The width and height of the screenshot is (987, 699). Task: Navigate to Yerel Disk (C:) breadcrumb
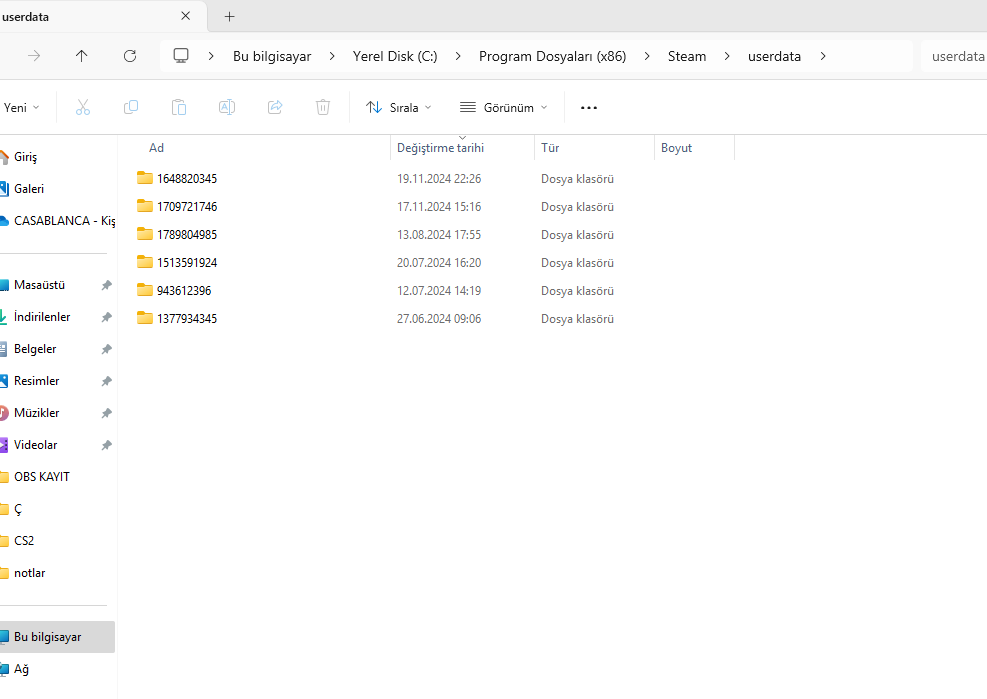395,56
